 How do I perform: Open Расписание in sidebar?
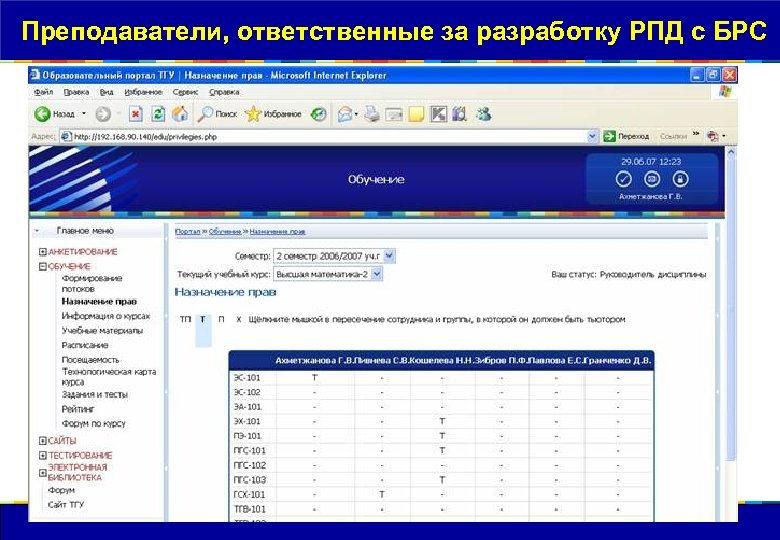[x=85, y=345]
